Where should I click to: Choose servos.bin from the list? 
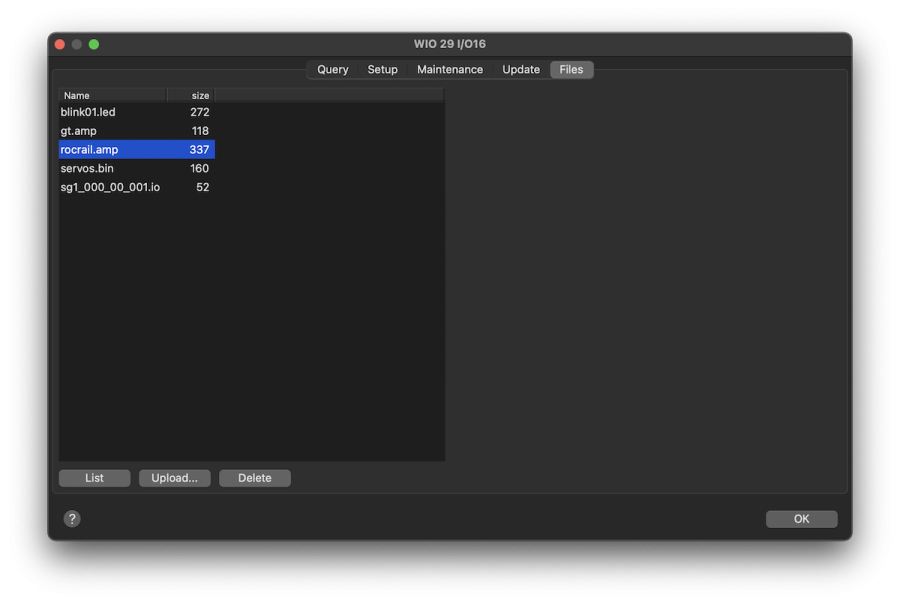click(x=87, y=168)
